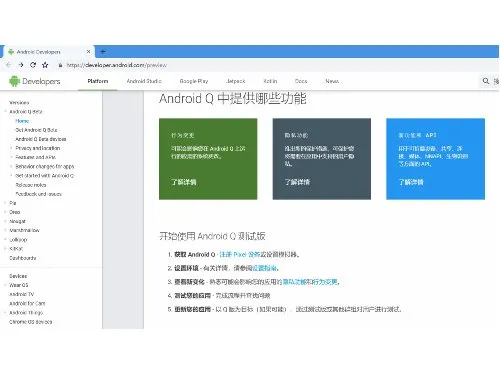The height and width of the screenshot is (375, 500).
Task: Open the 设置指南 link in step 2
Action: (264, 268)
